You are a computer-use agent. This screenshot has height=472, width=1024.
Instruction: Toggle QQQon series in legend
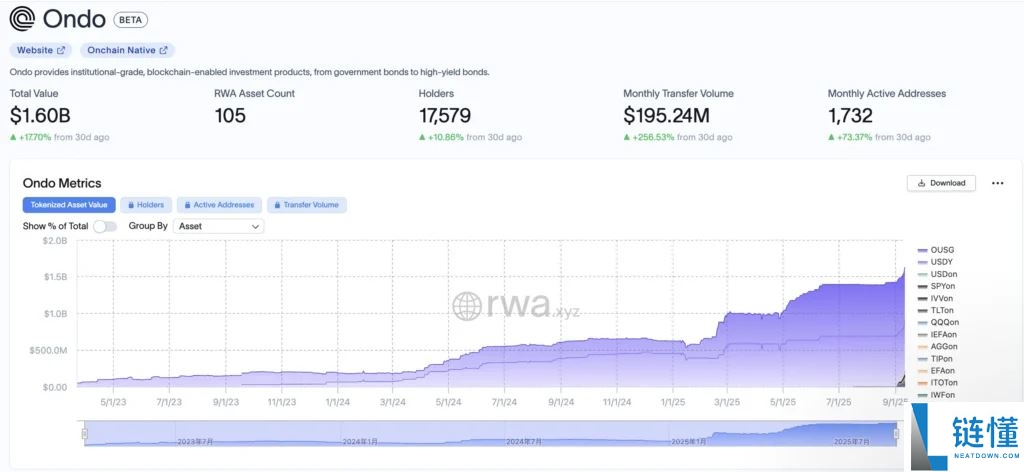point(938,323)
